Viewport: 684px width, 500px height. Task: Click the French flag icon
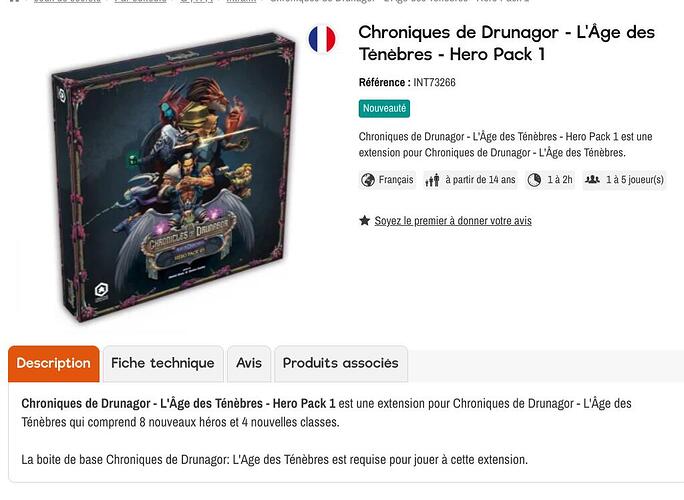(x=322, y=39)
